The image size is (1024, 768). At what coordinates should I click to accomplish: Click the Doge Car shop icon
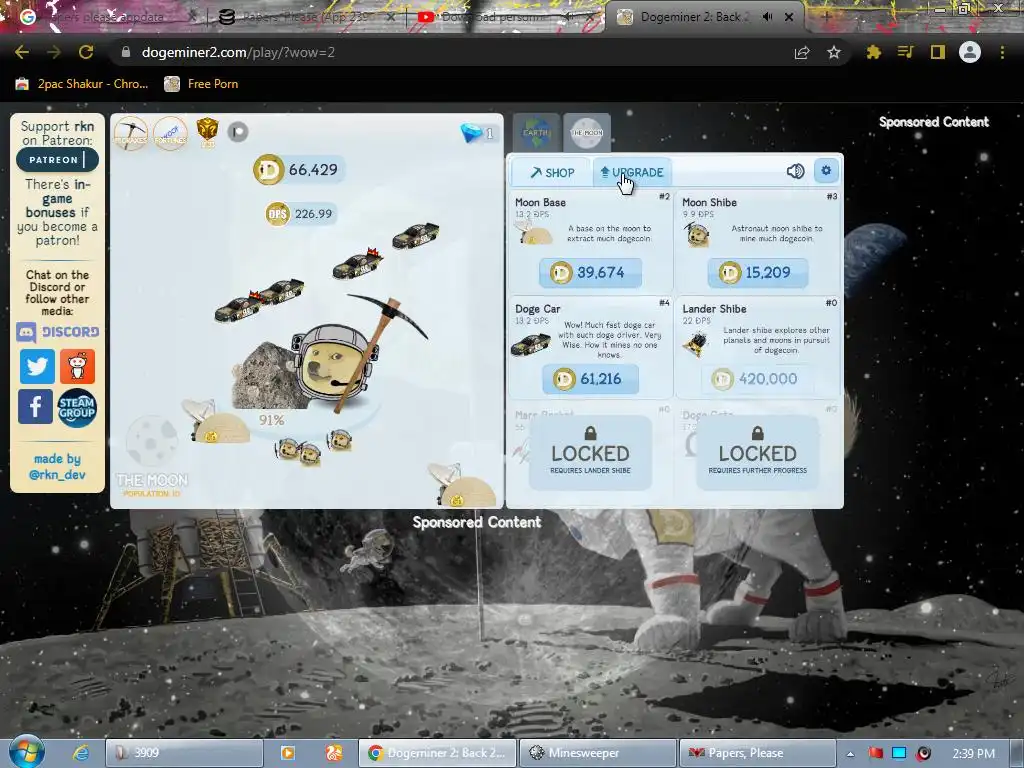coord(530,344)
